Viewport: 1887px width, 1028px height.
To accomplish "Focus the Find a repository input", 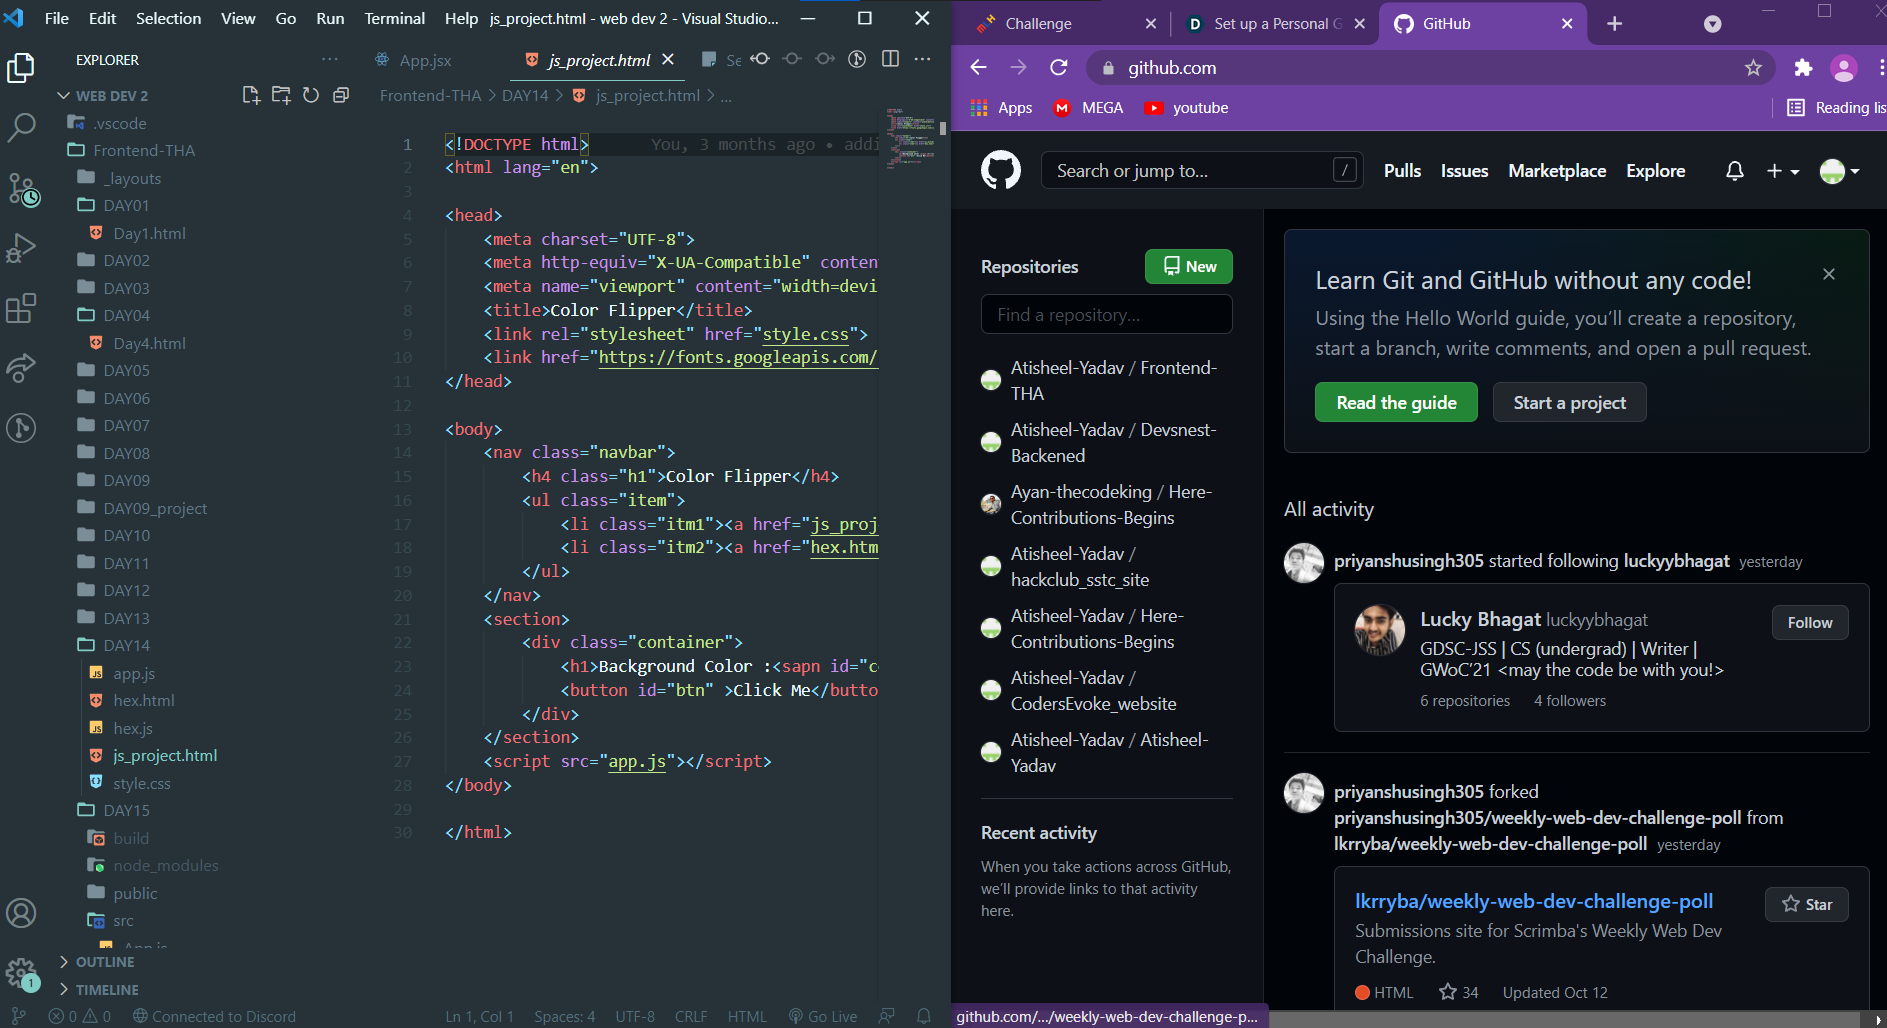I will click(x=1106, y=315).
